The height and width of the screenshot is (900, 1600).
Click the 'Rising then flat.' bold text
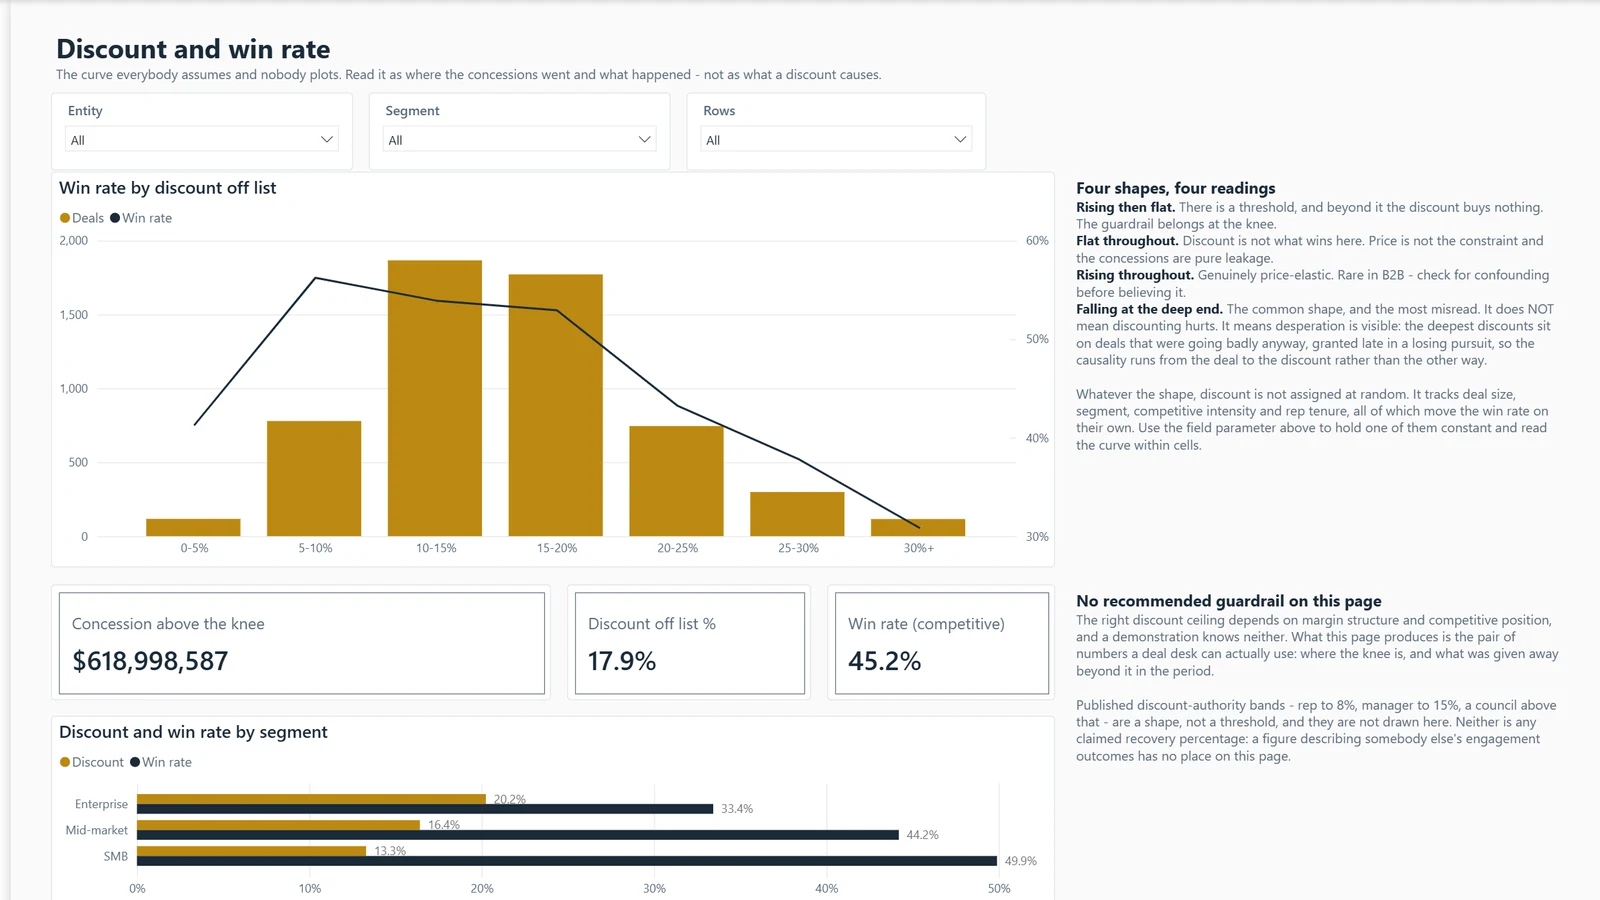[1126, 207]
